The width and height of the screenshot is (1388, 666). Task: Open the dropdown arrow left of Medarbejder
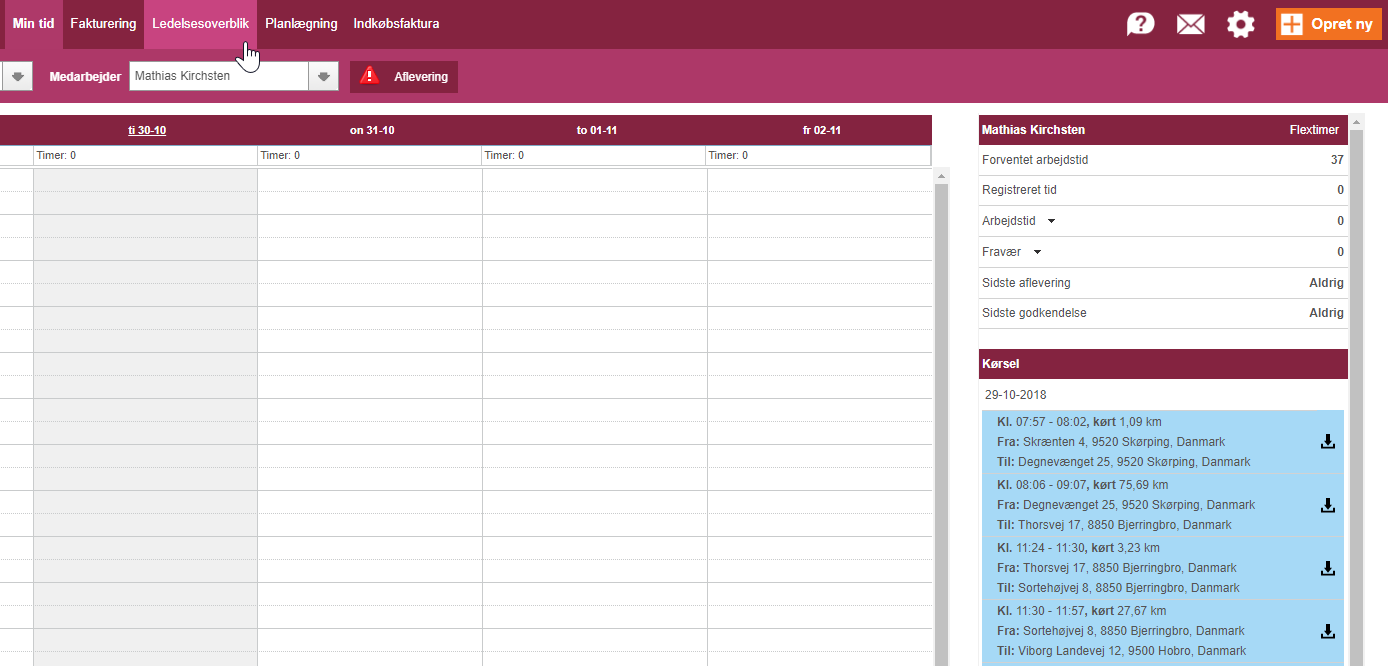click(x=17, y=77)
